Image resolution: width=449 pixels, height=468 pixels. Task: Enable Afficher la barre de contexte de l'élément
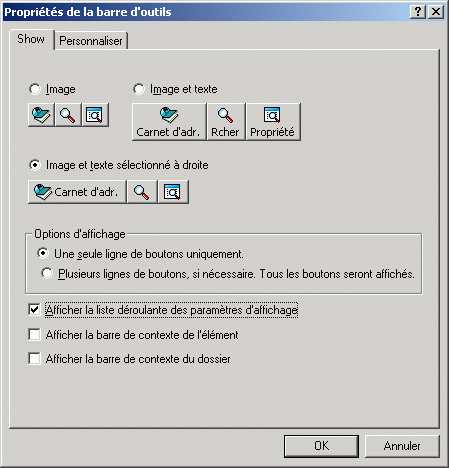click(35, 335)
